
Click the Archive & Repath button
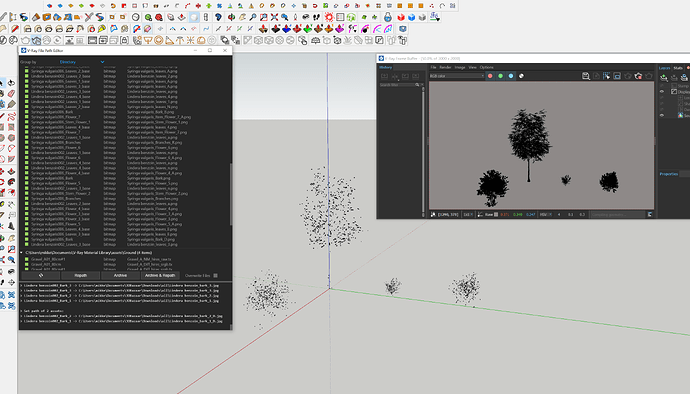[x=160, y=276]
